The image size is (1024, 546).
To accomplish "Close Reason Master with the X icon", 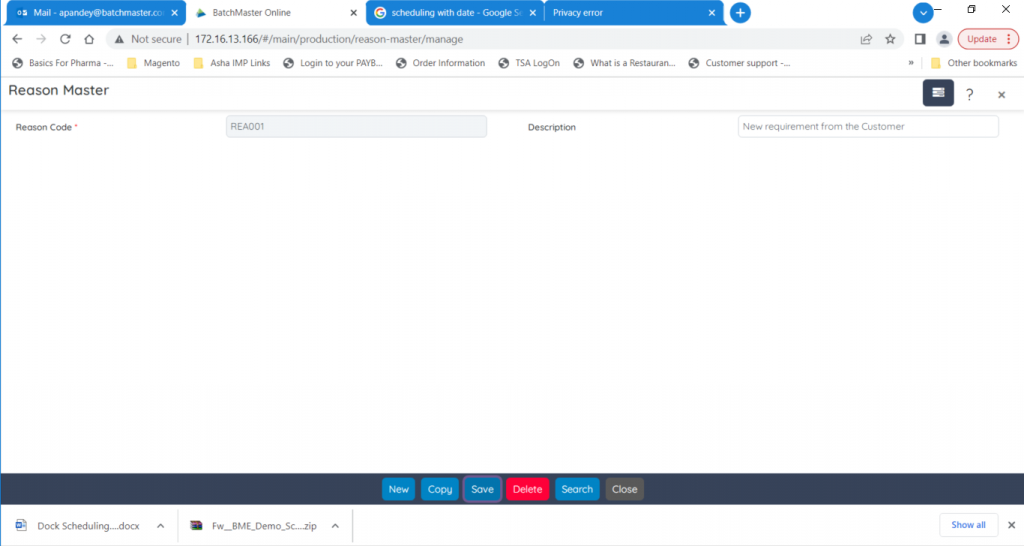I will (x=1001, y=94).
